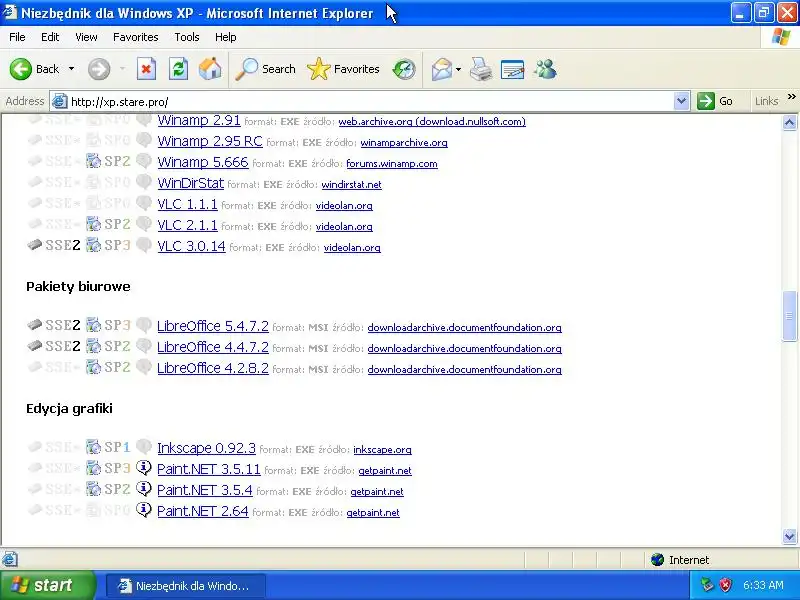800x600 pixels.
Task: Click the 6:33 AM clock
Action: pyautogui.click(x=763, y=585)
